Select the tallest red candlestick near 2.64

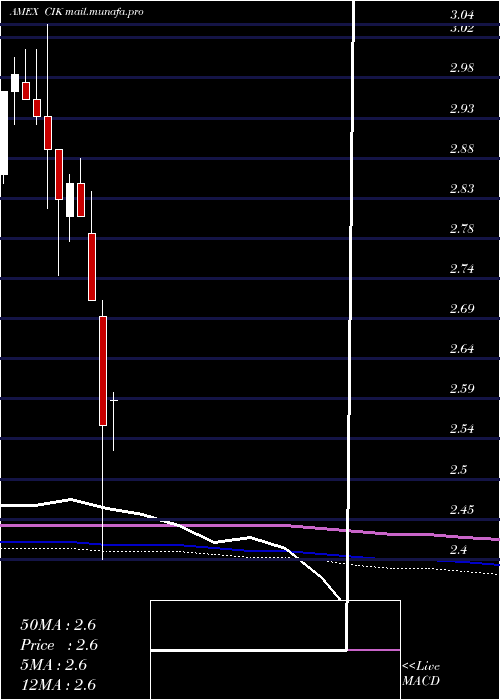pos(103,371)
